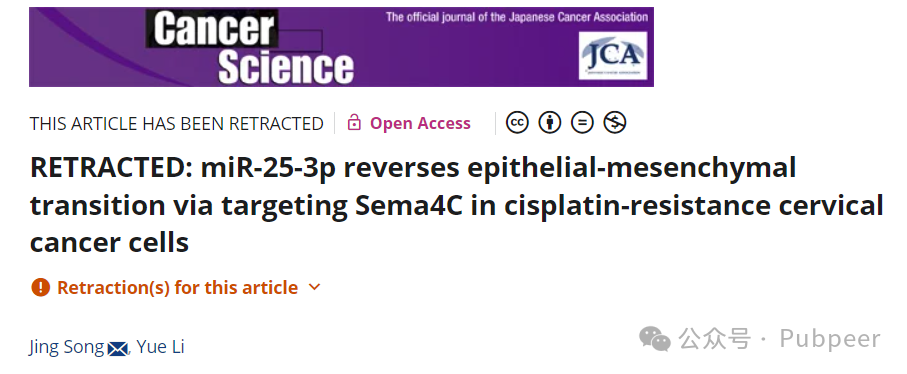Viewport: 907px width, 374px height.
Task: Click the 公众号 watermark text
Action: pyautogui.click(x=715, y=339)
